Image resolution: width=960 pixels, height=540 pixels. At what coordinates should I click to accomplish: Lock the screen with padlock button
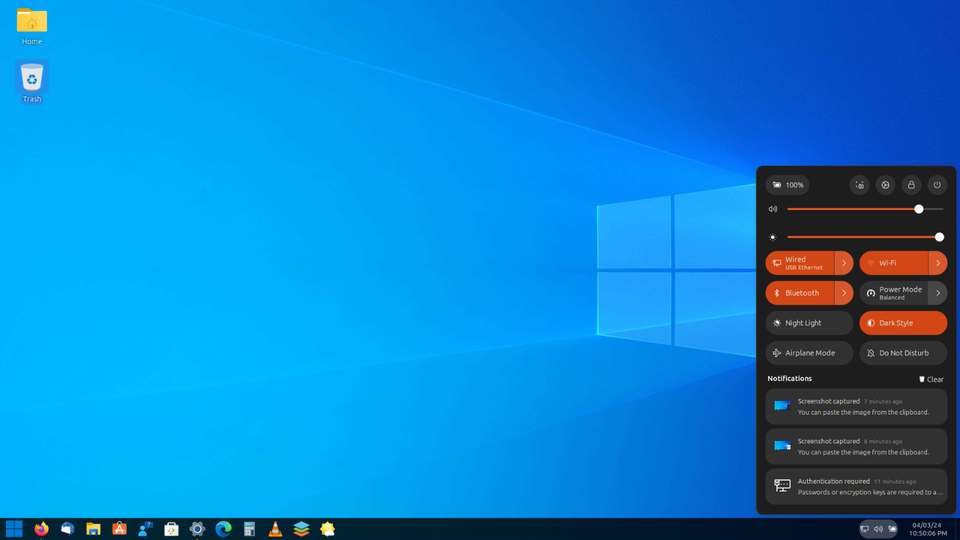[x=911, y=185]
